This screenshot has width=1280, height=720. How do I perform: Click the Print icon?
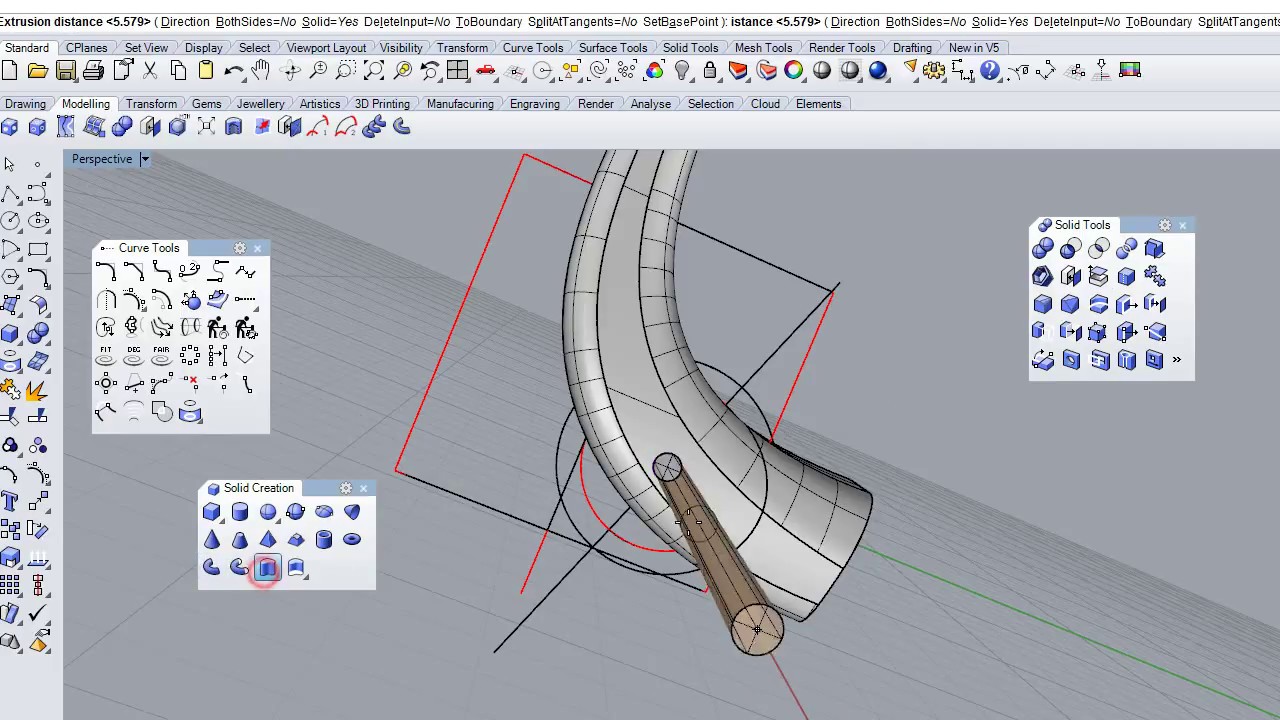point(94,70)
